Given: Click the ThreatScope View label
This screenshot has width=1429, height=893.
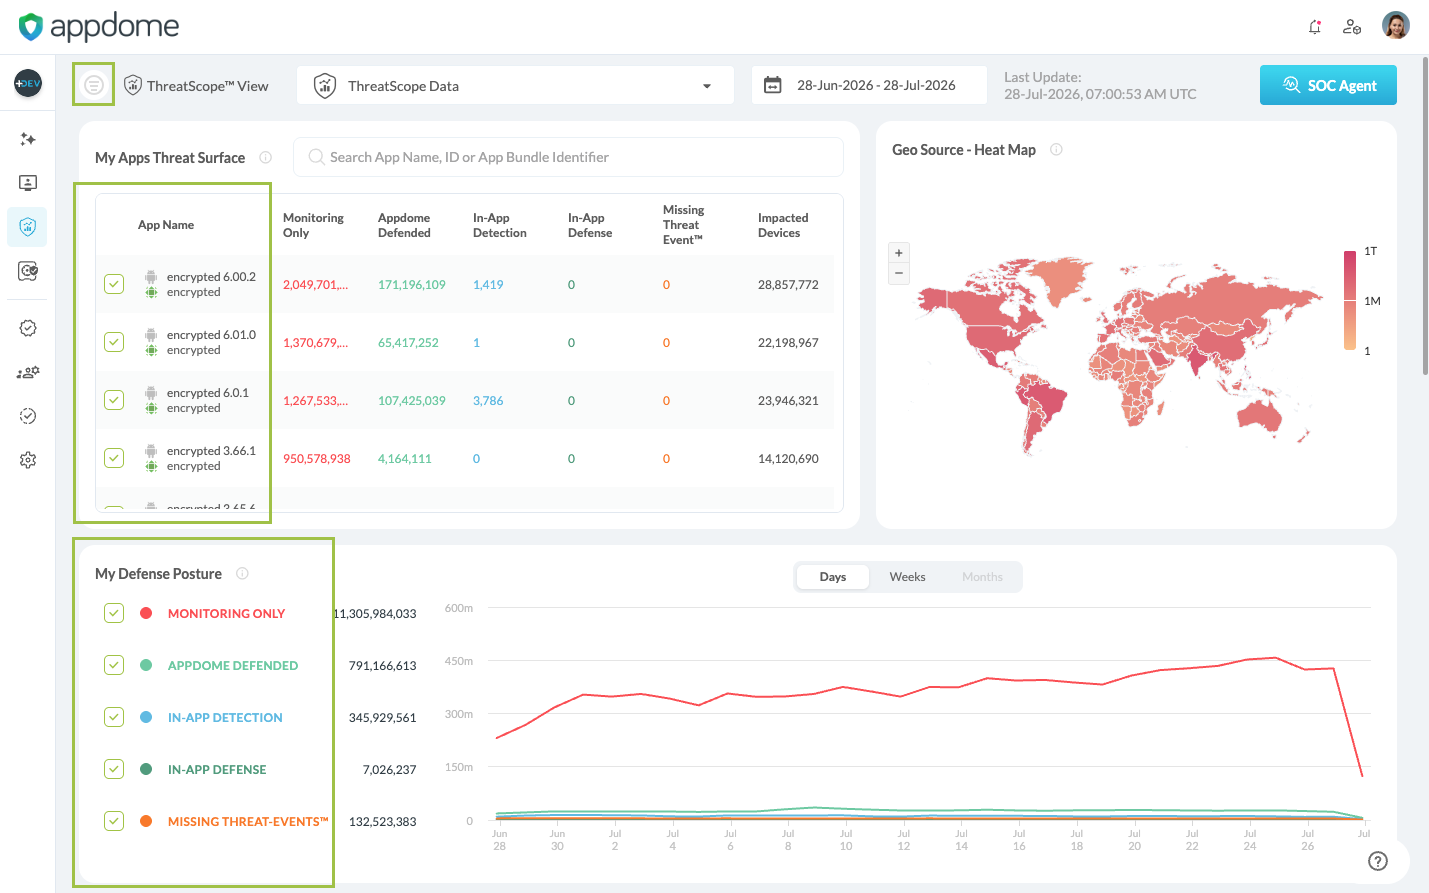Looking at the screenshot, I should (208, 86).
